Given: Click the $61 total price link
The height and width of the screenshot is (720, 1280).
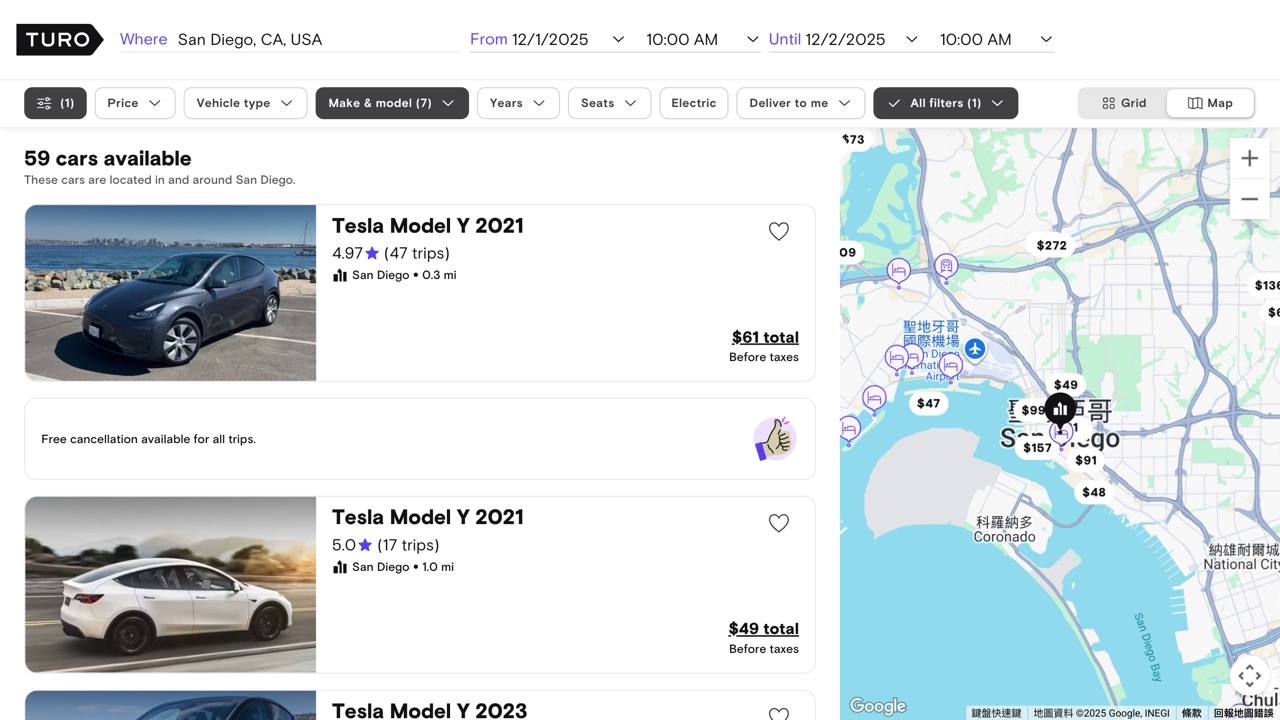Looking at the screenshot, I should (x=765, y=337).
